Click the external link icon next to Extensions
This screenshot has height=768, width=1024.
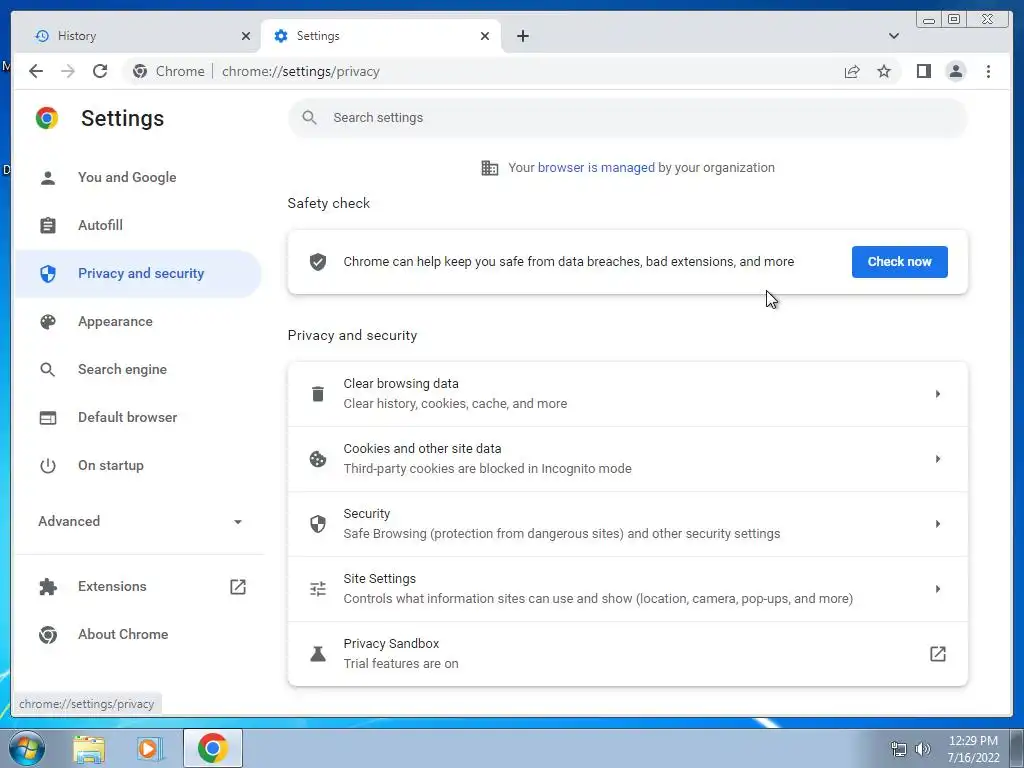click(238, 586)
